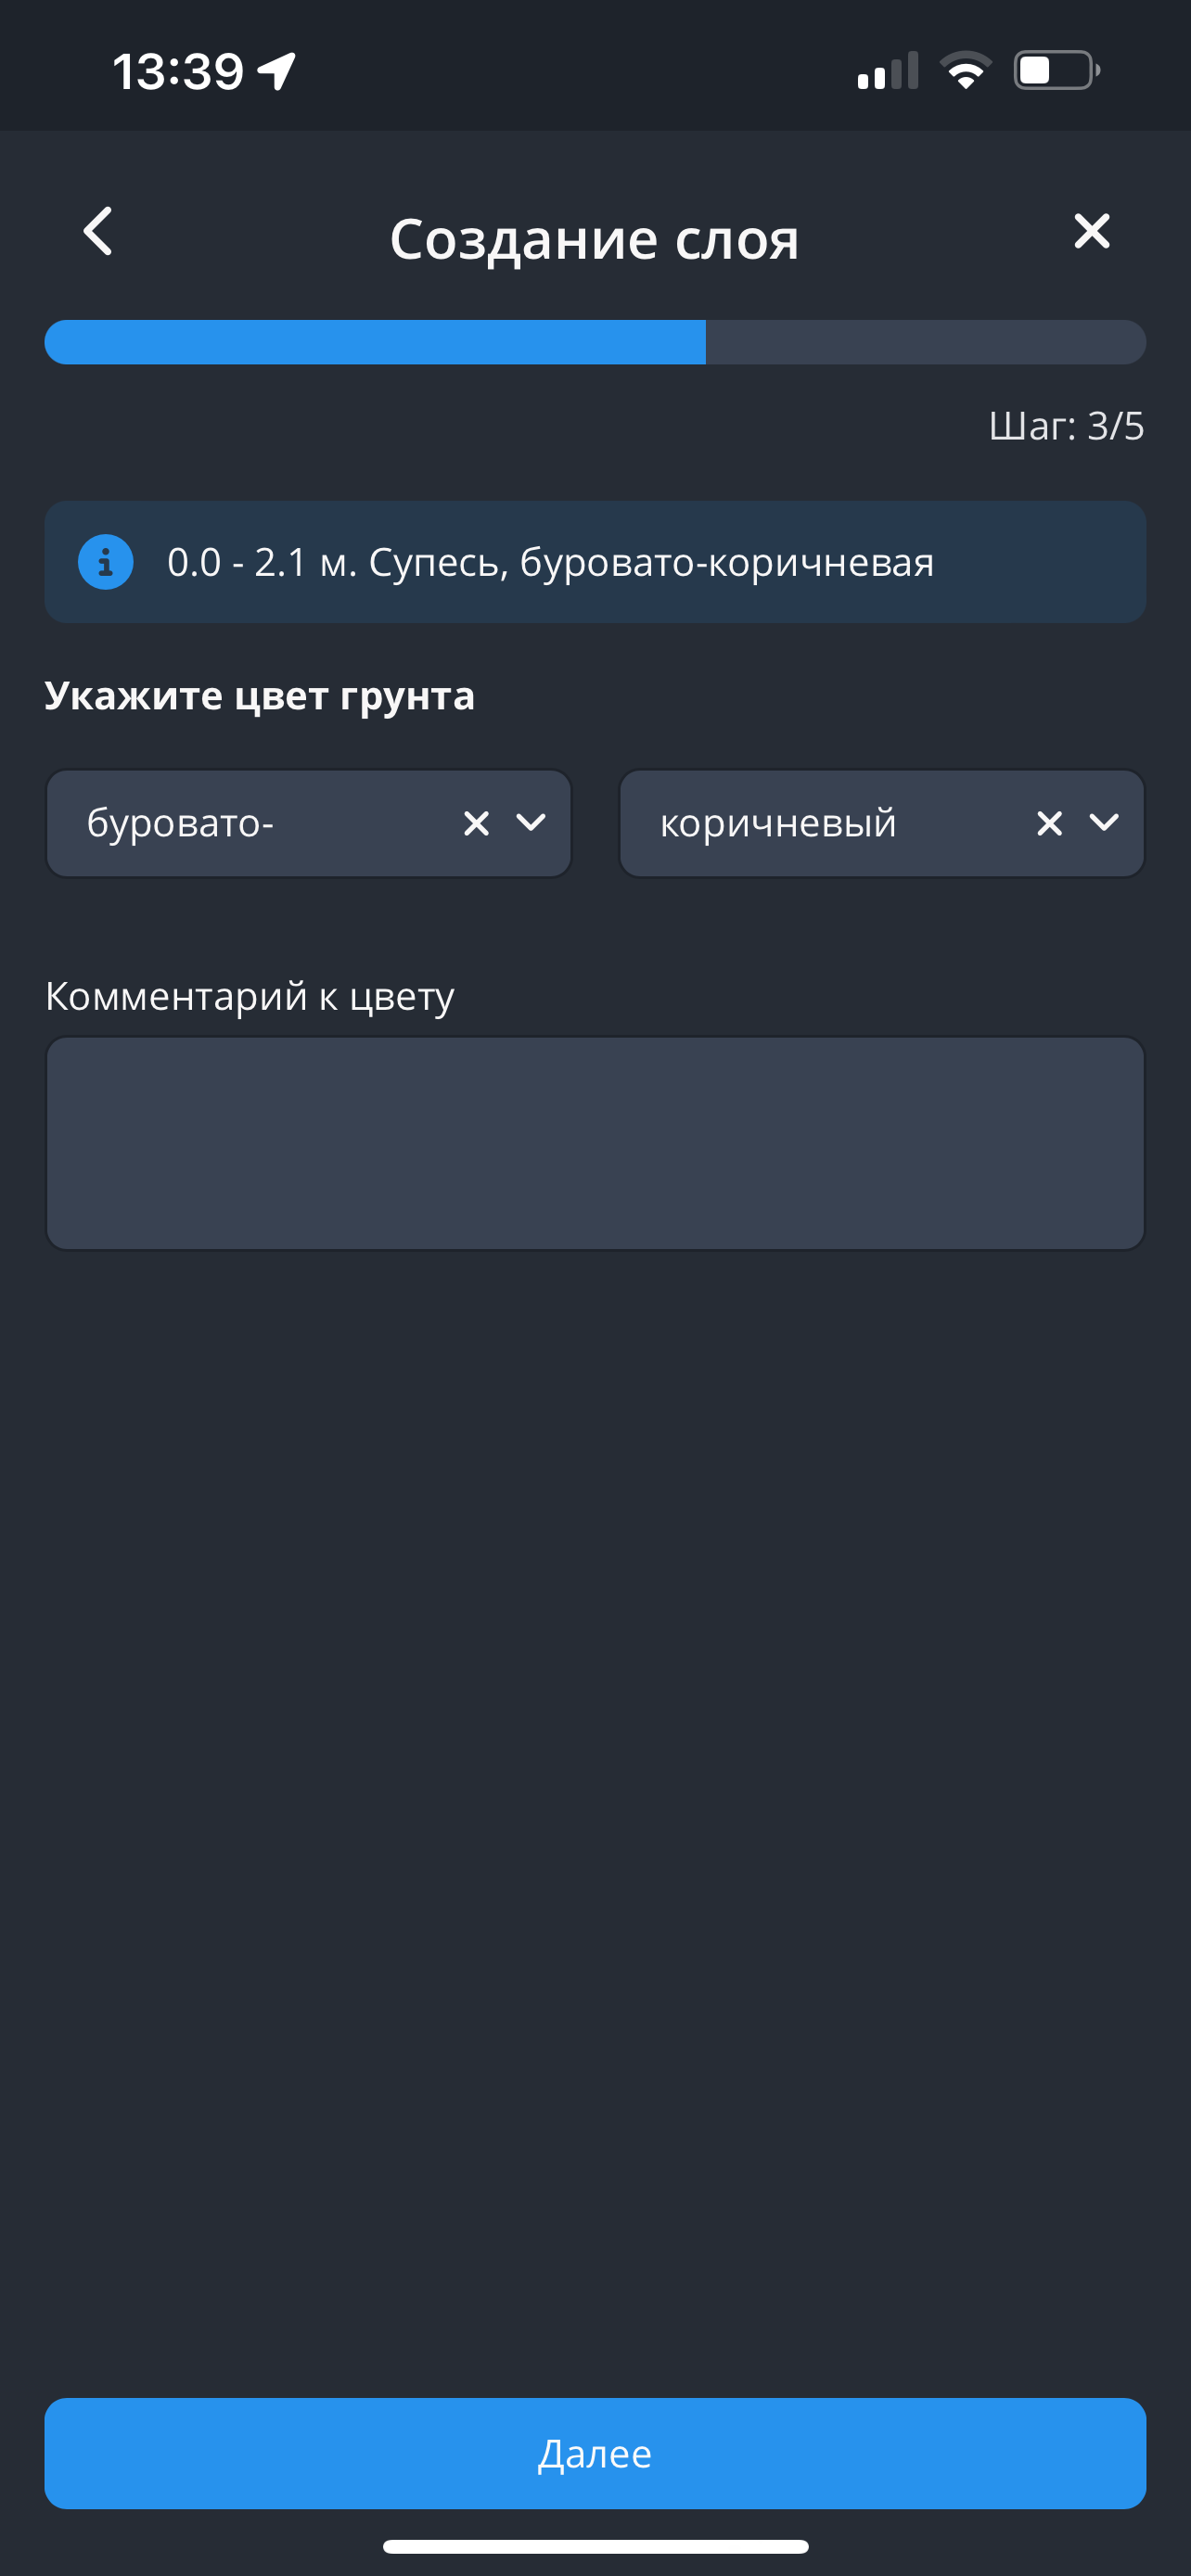This screenshot has height=2576, width=1191.
Task: Open the "коричневый" main color combo box
Action: pyautogui.click(x=830, y=823)
